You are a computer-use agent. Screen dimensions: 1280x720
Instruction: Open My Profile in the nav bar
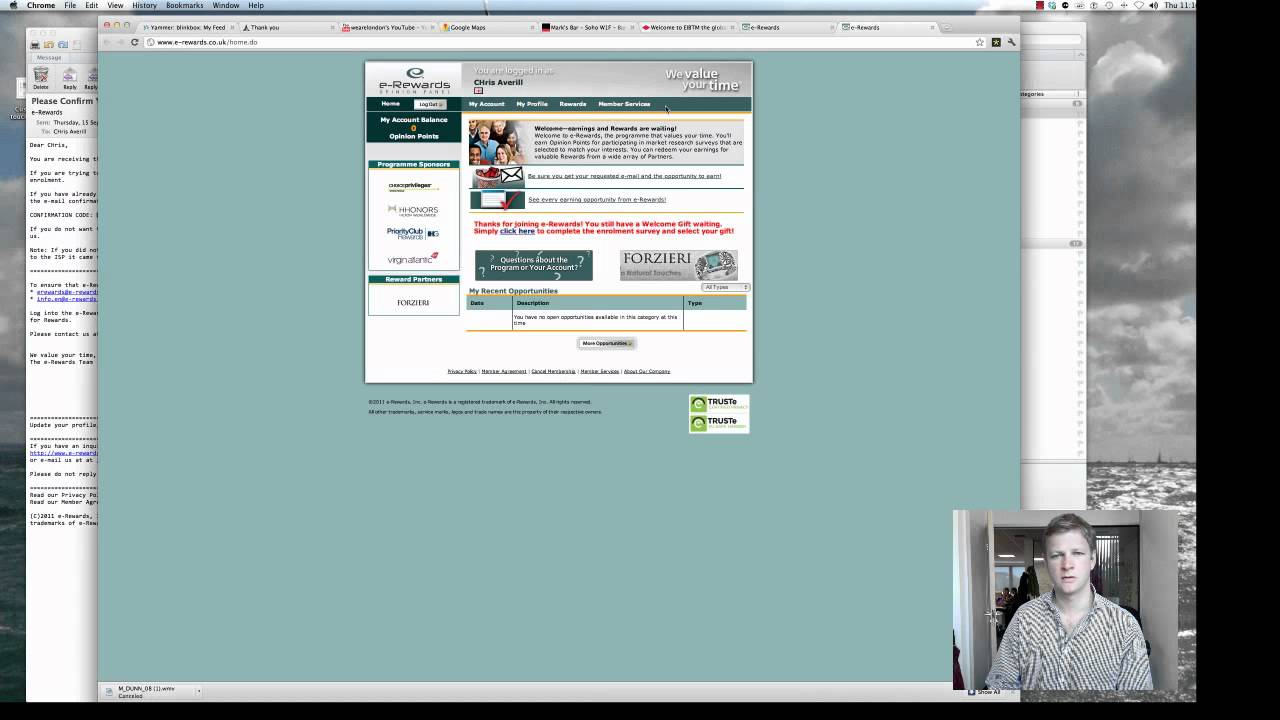click(x=532, y=104)
